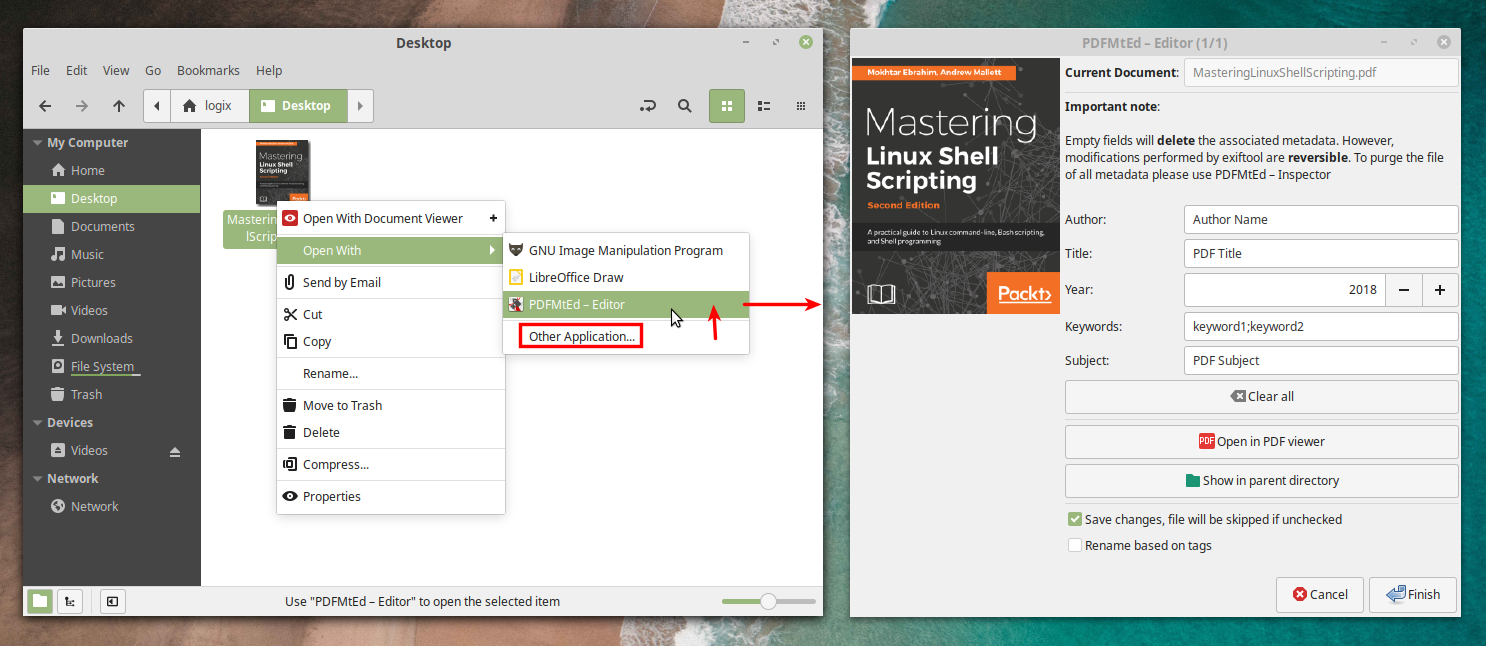Open the search icon in the toolbar

tap(685, 105)
